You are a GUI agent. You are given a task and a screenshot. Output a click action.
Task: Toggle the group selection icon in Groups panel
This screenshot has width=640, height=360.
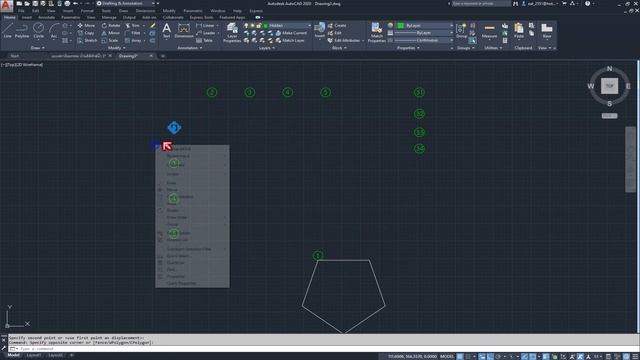[472, 40]
